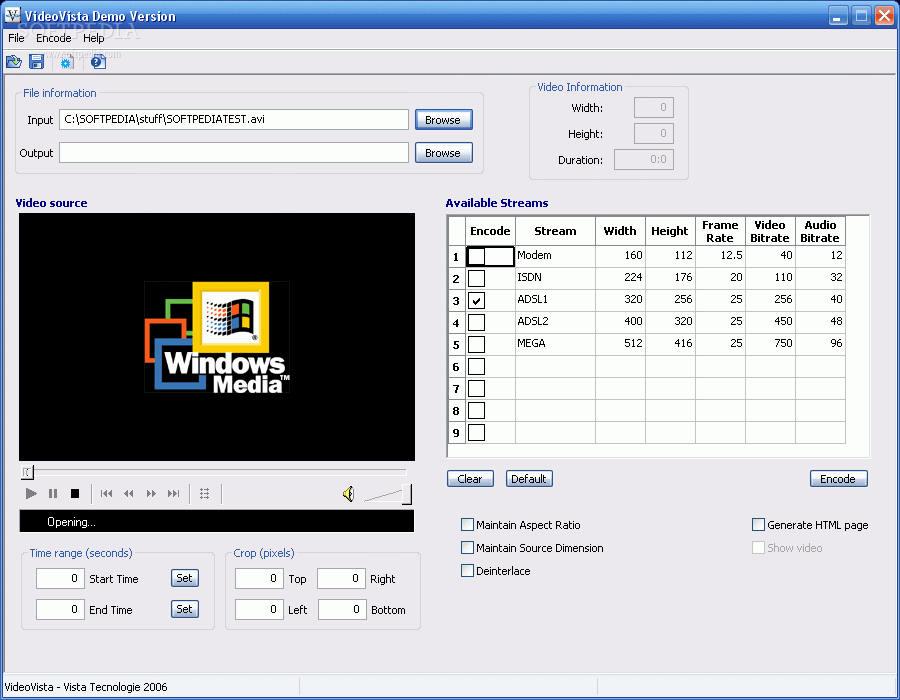
Task: Select the MEGA stream name cell
Action: tap(555, 344)
